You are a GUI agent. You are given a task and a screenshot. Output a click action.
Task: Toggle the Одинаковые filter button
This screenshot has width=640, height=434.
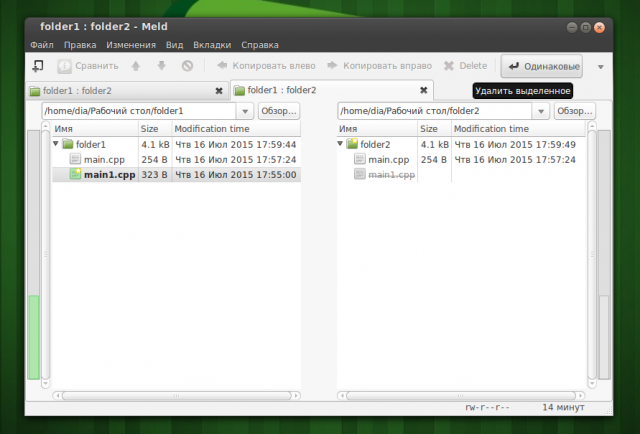pyautogui.click(x=542, y=66)
